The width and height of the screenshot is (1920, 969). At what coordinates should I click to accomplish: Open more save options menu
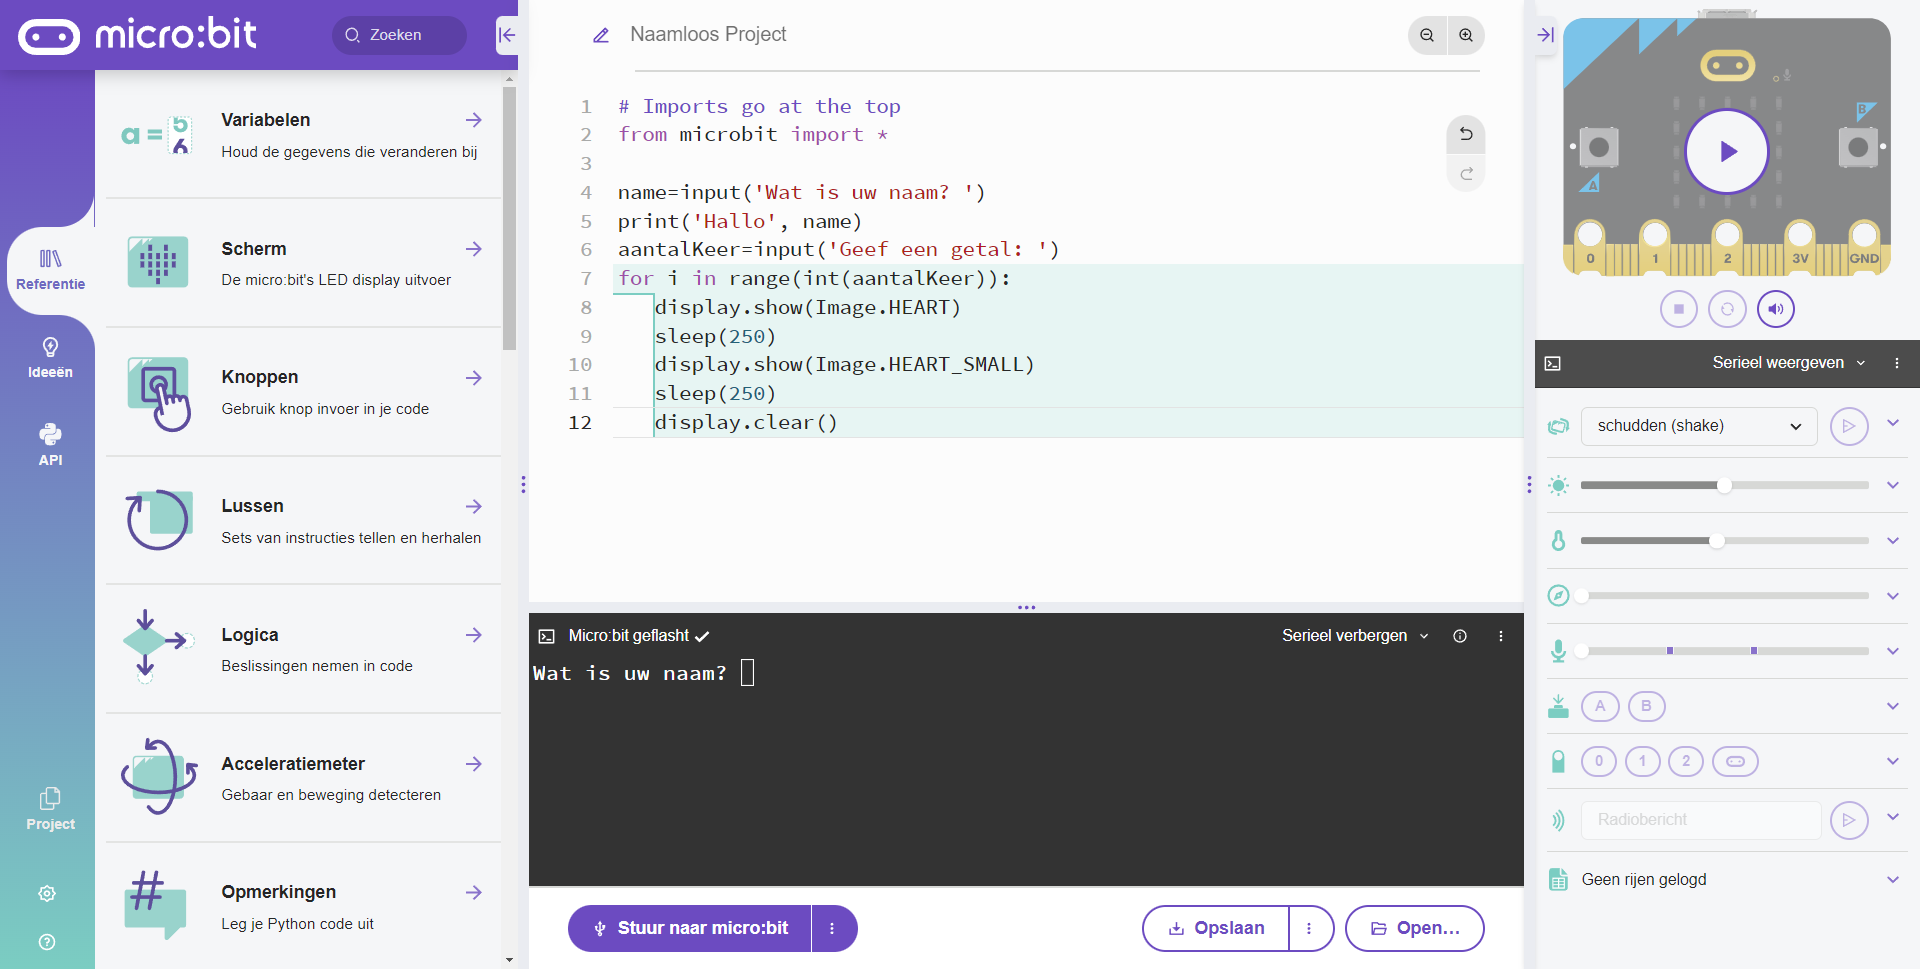pos(1310,928)
